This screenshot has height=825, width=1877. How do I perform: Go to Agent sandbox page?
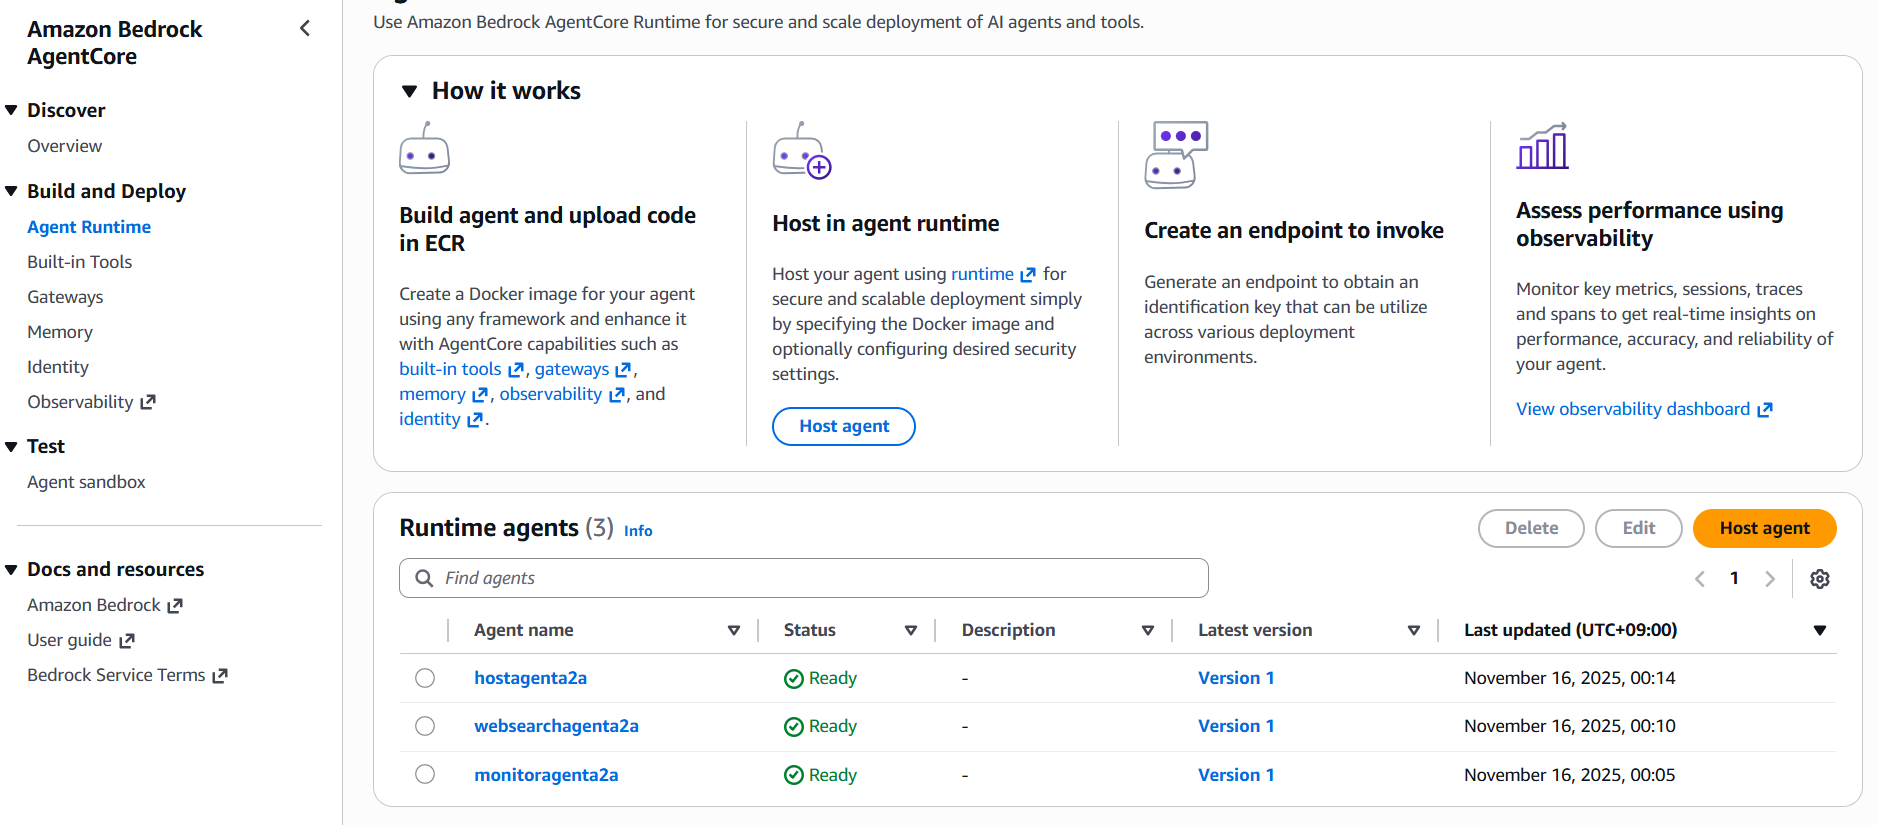[86, 482]
